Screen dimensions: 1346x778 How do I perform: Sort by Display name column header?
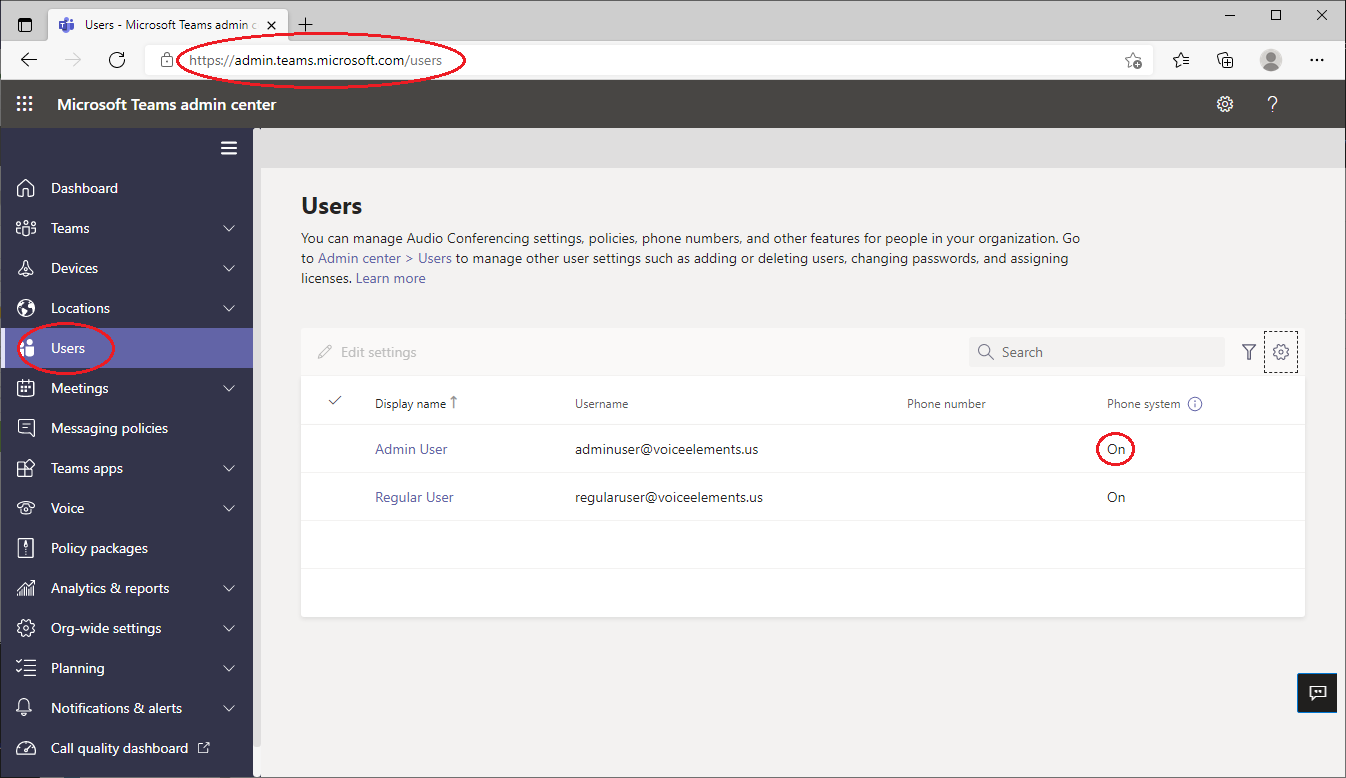pos(416,404)
